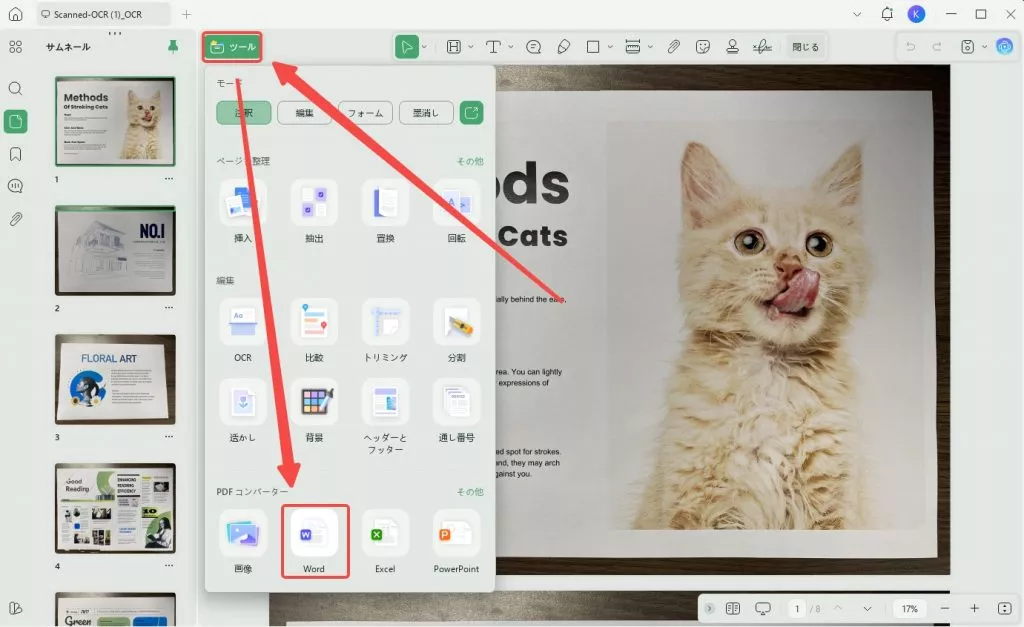The image size is (1024, 627).
Task: Convert PDF to PowerPoint
Action: (456, 541)
